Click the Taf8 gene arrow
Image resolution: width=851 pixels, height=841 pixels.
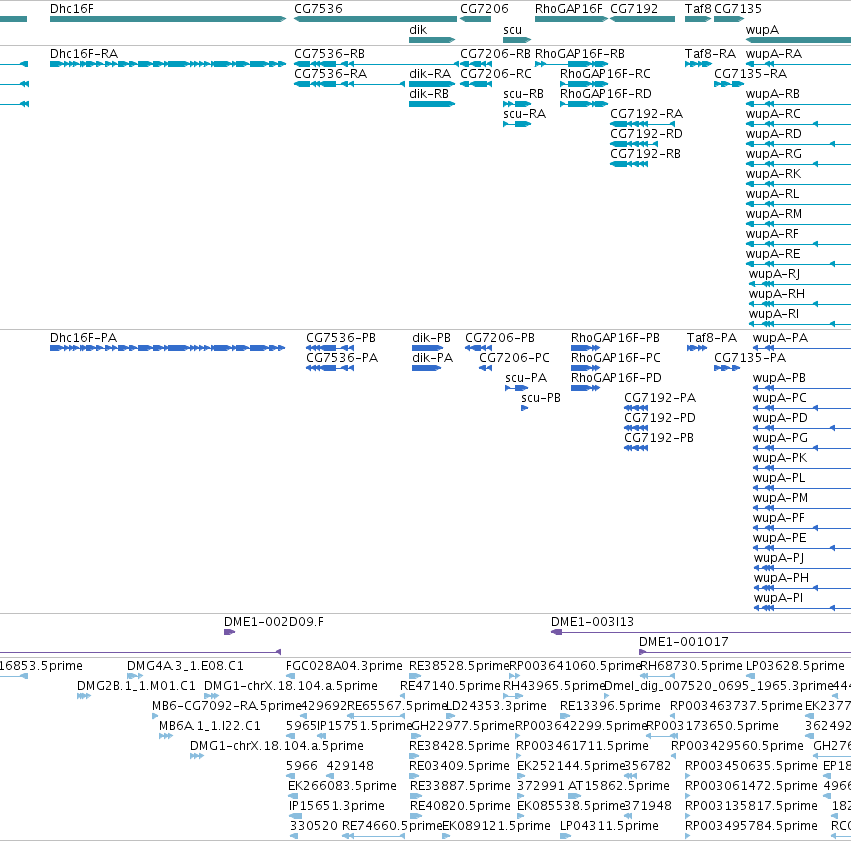pos(698,19)
